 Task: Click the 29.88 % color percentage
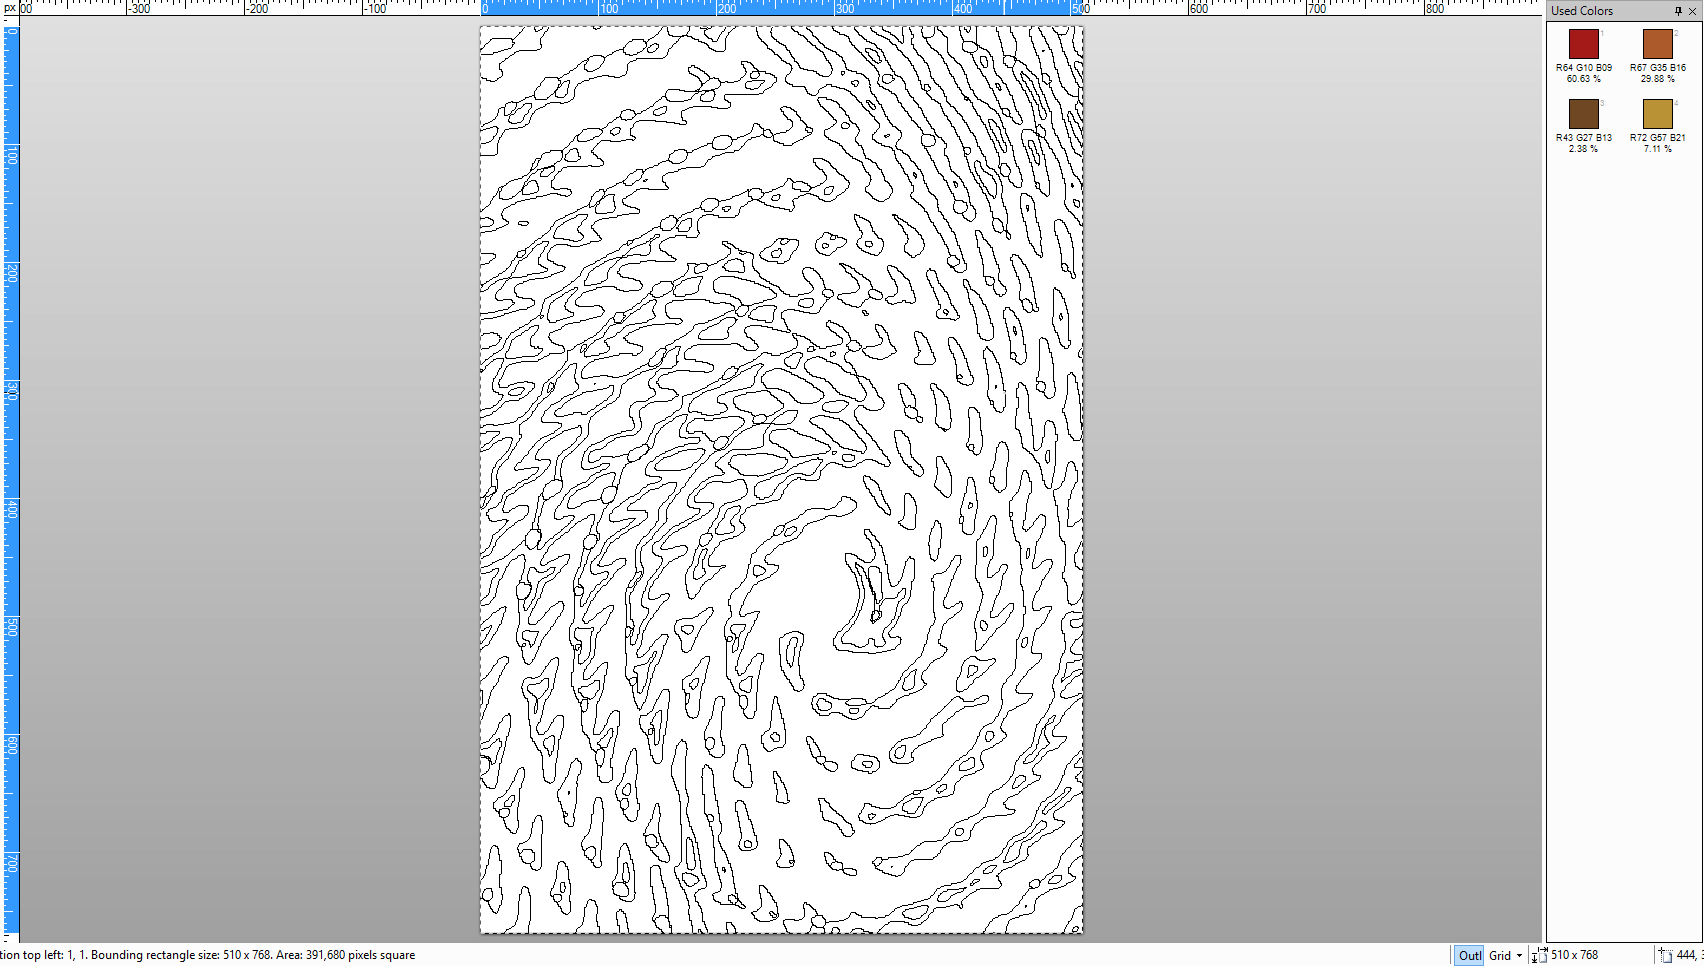(x=1657, y=79)
